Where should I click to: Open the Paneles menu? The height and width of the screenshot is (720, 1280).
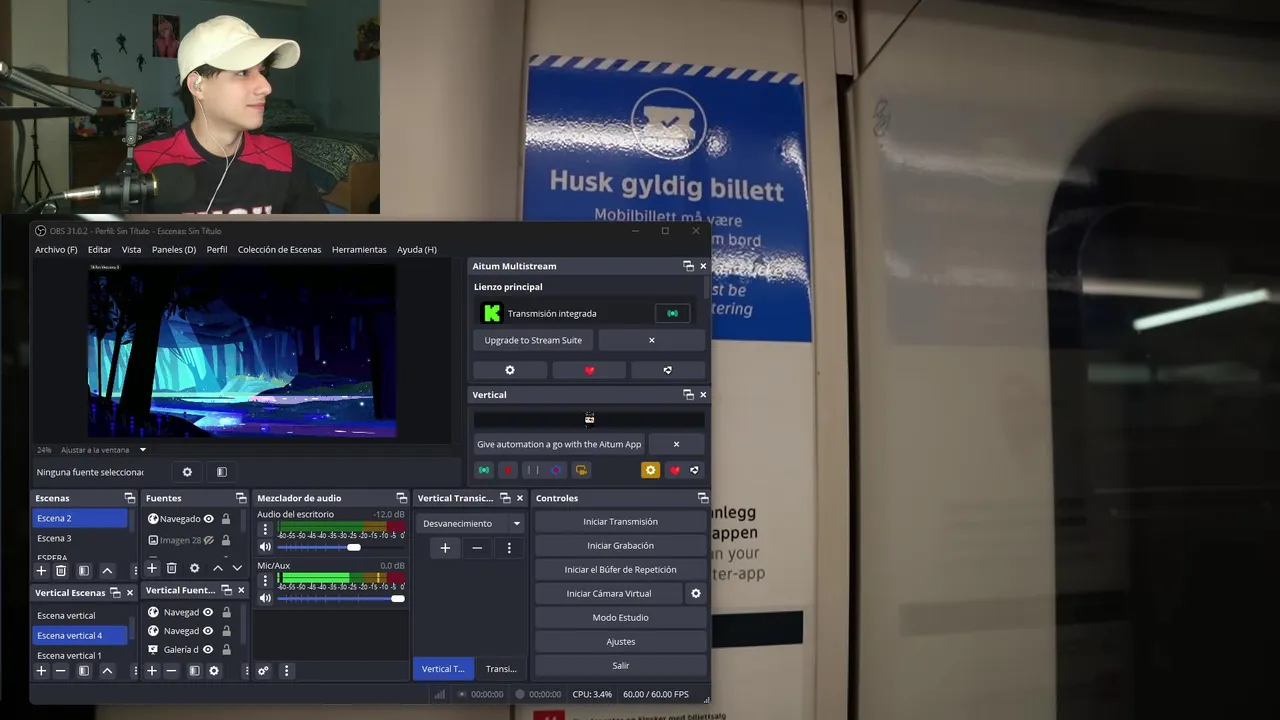[174, 249]
